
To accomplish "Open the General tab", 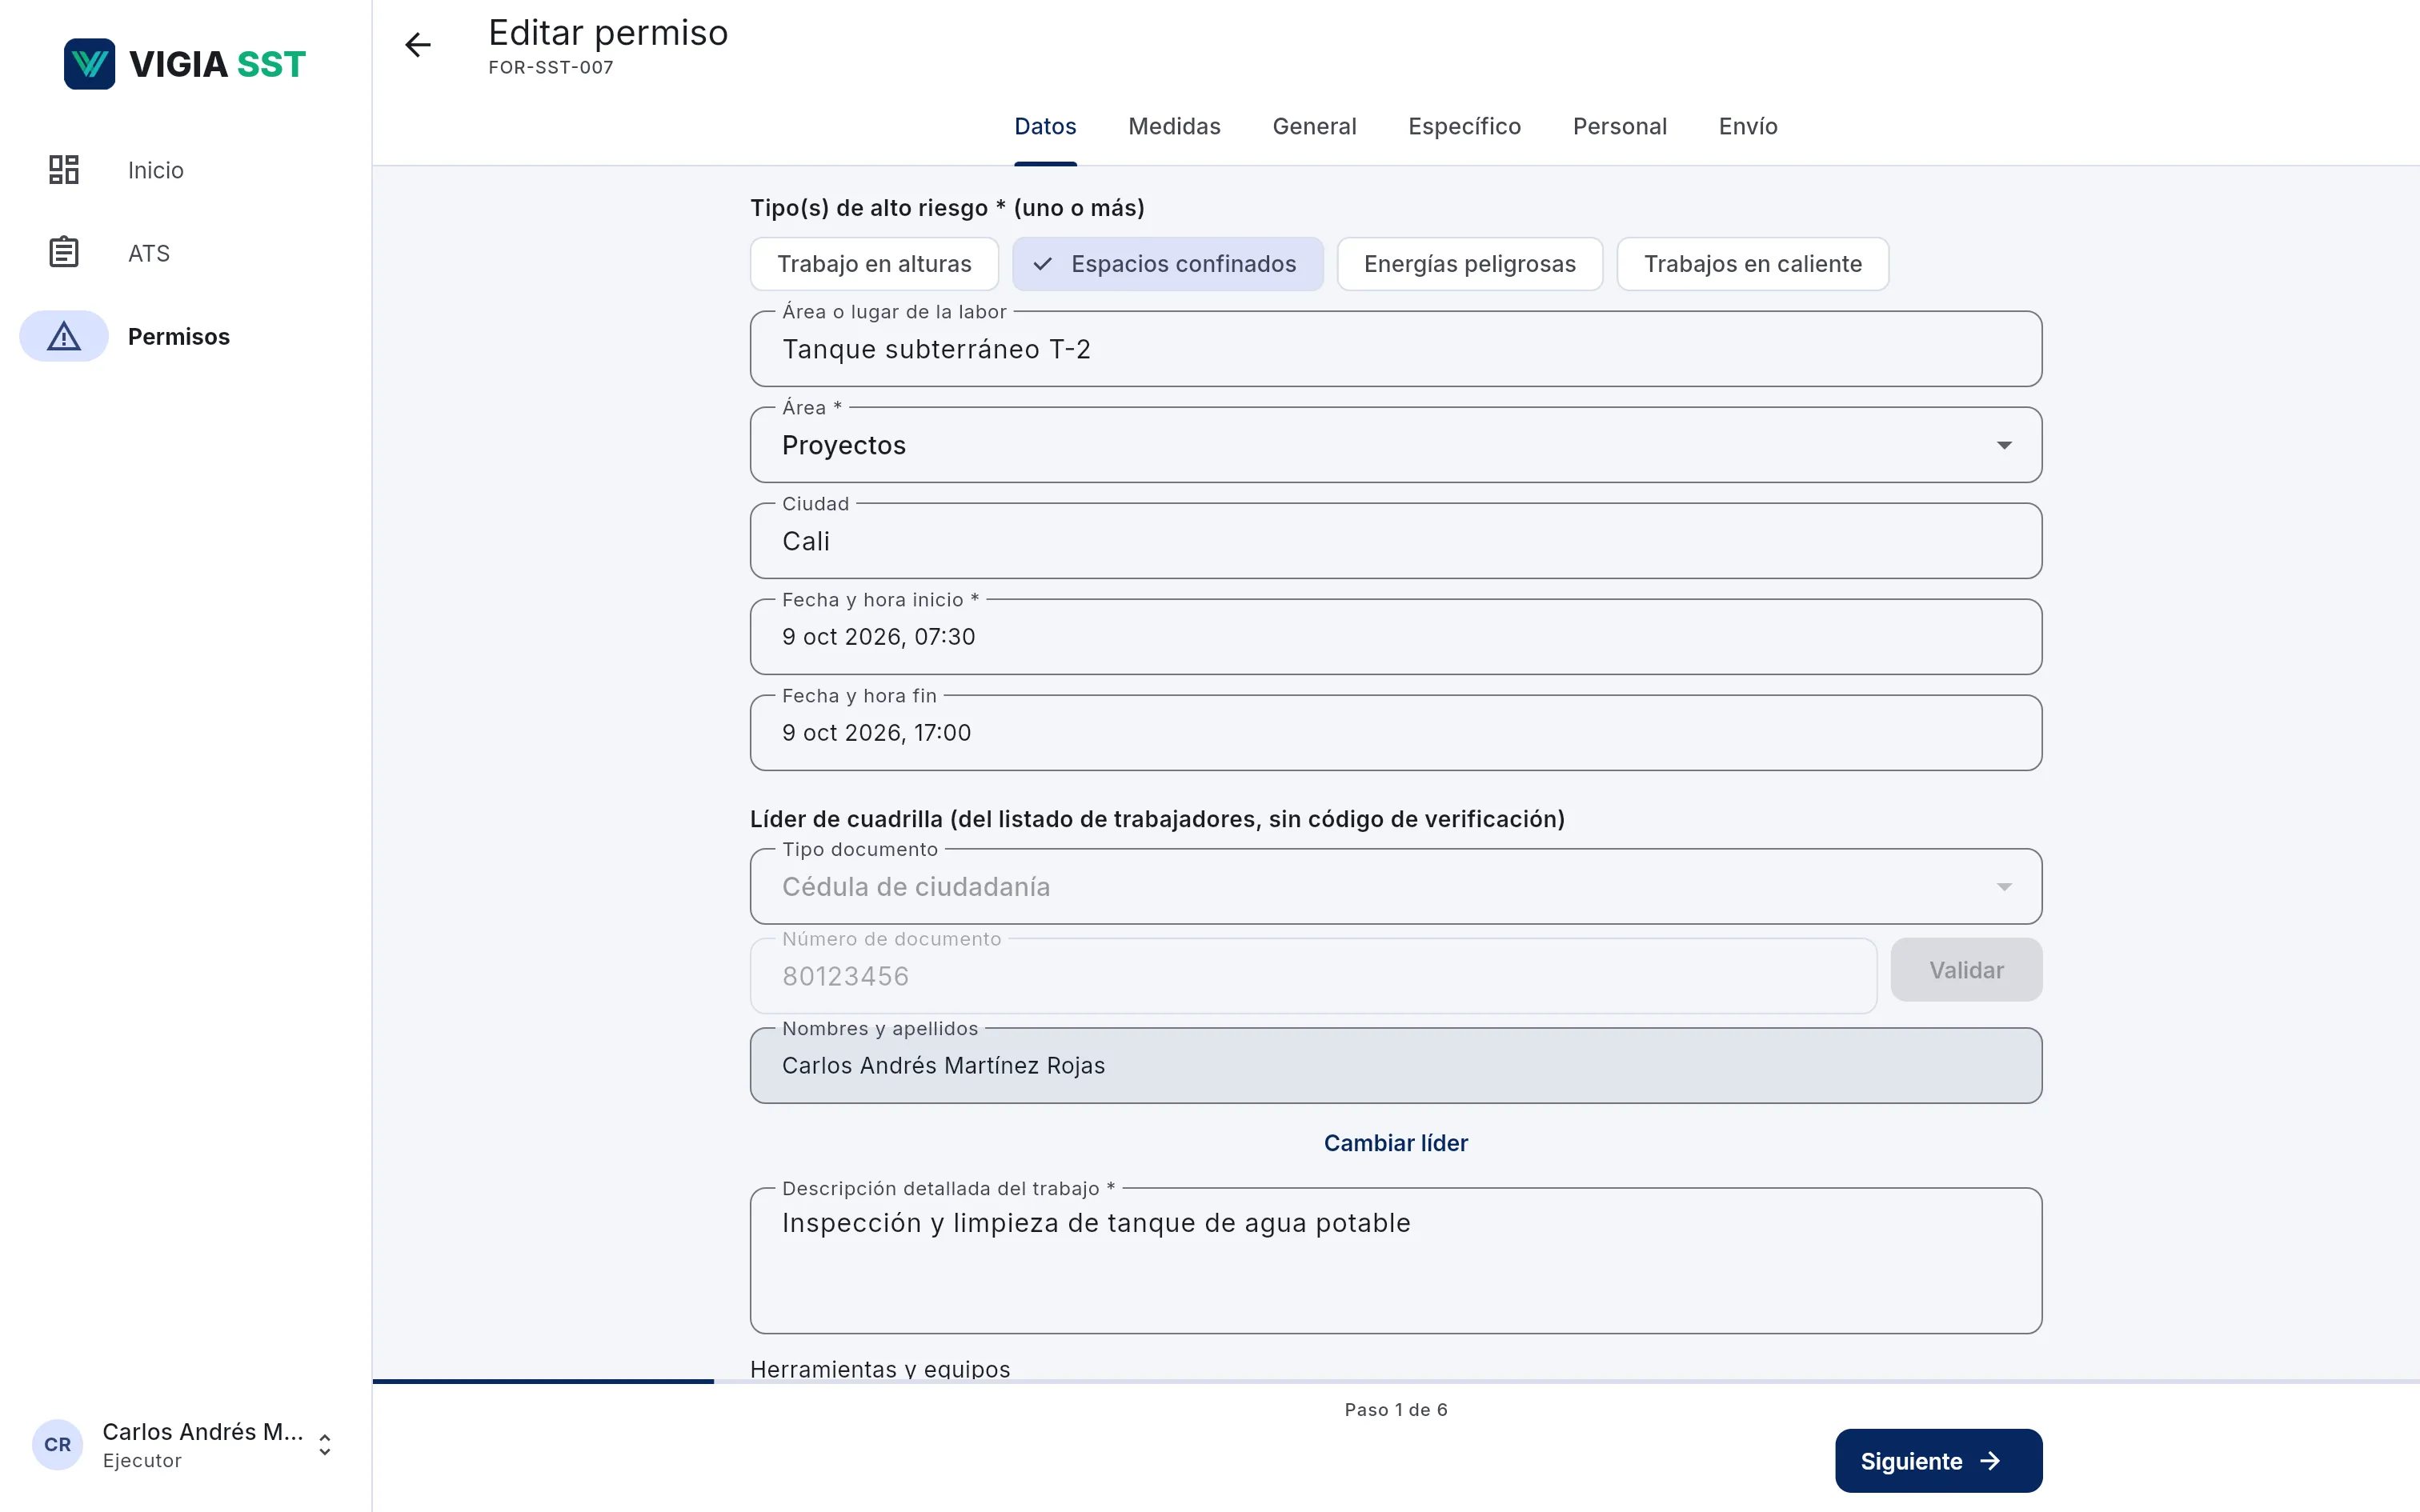I will pyautogui.click(x=1314, y=127).
